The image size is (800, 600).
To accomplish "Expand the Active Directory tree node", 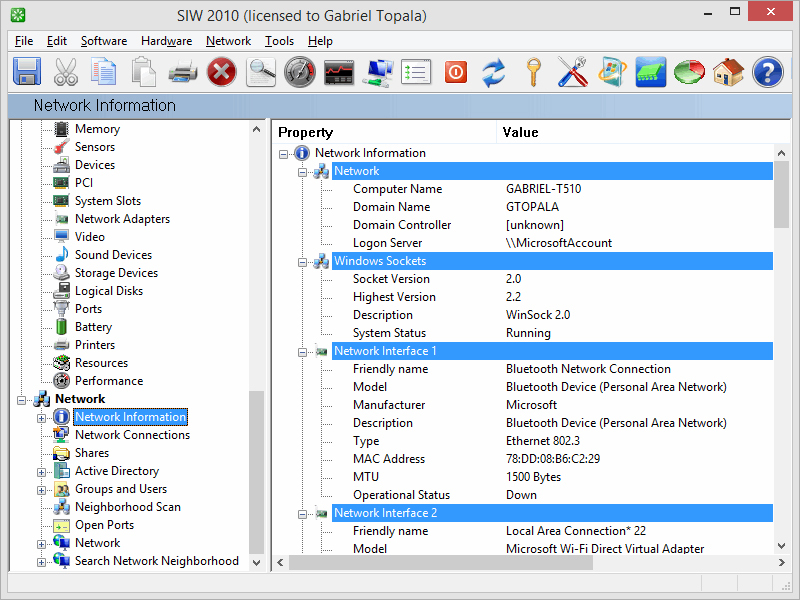I will pyautogui.click(x=41, y=472).
